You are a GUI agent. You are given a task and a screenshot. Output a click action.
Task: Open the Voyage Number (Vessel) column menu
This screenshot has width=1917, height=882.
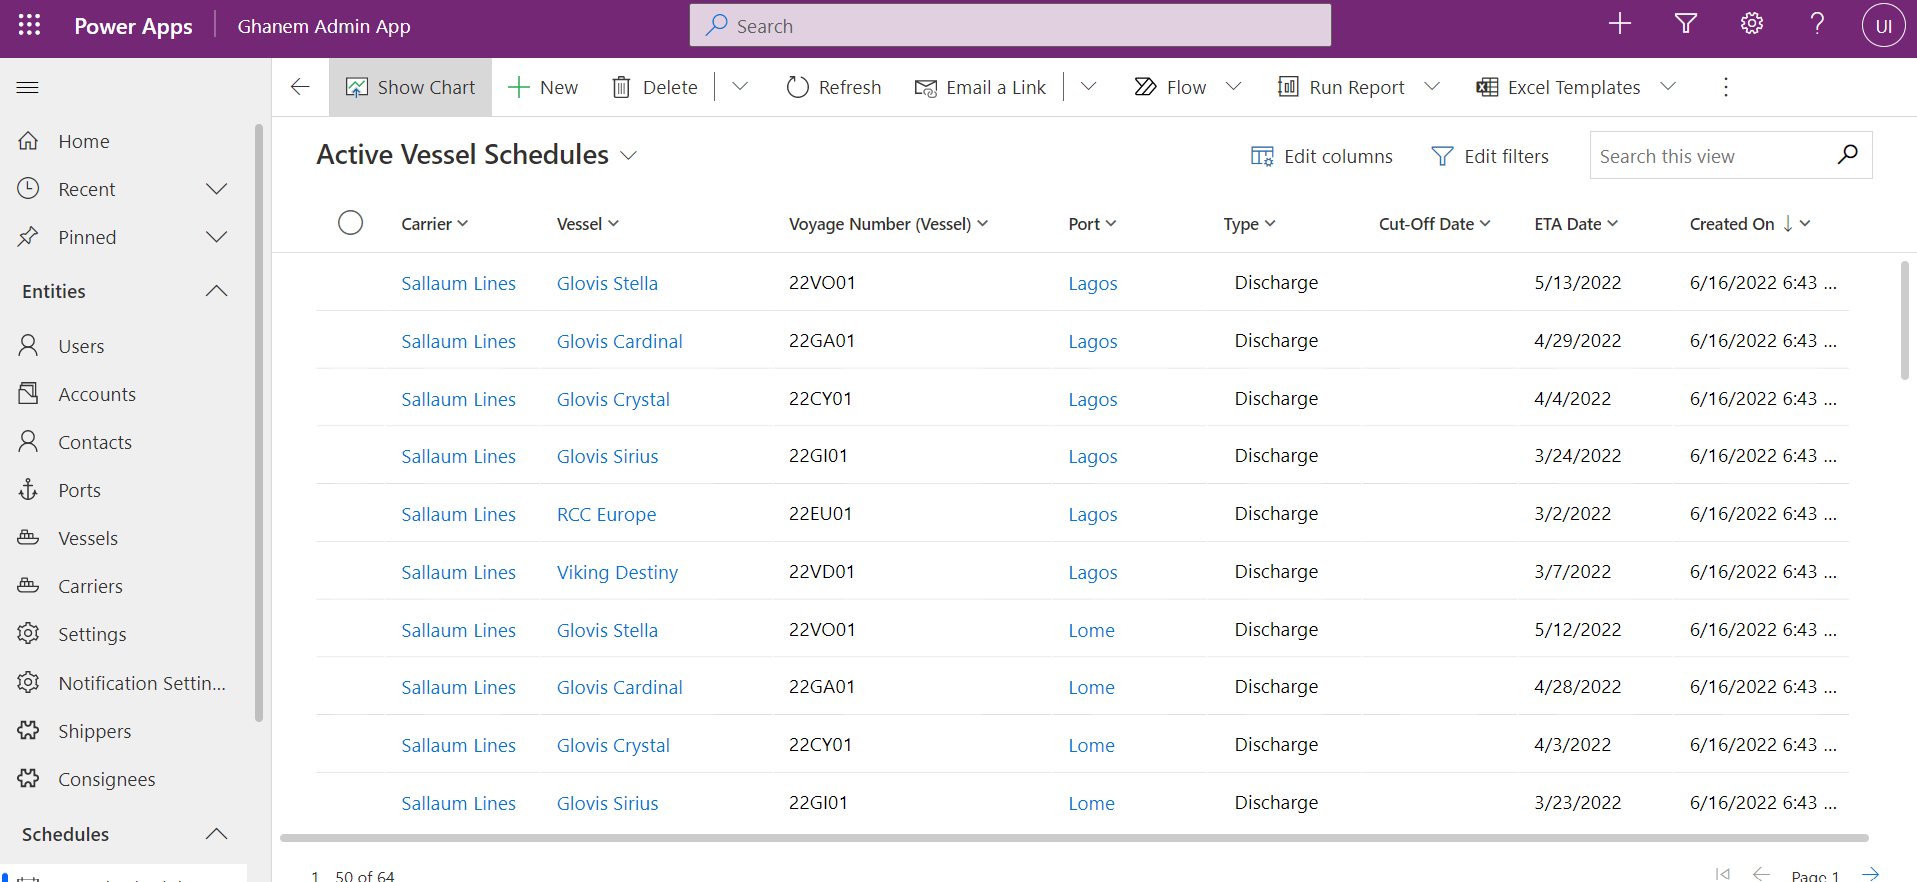[889, 224]
